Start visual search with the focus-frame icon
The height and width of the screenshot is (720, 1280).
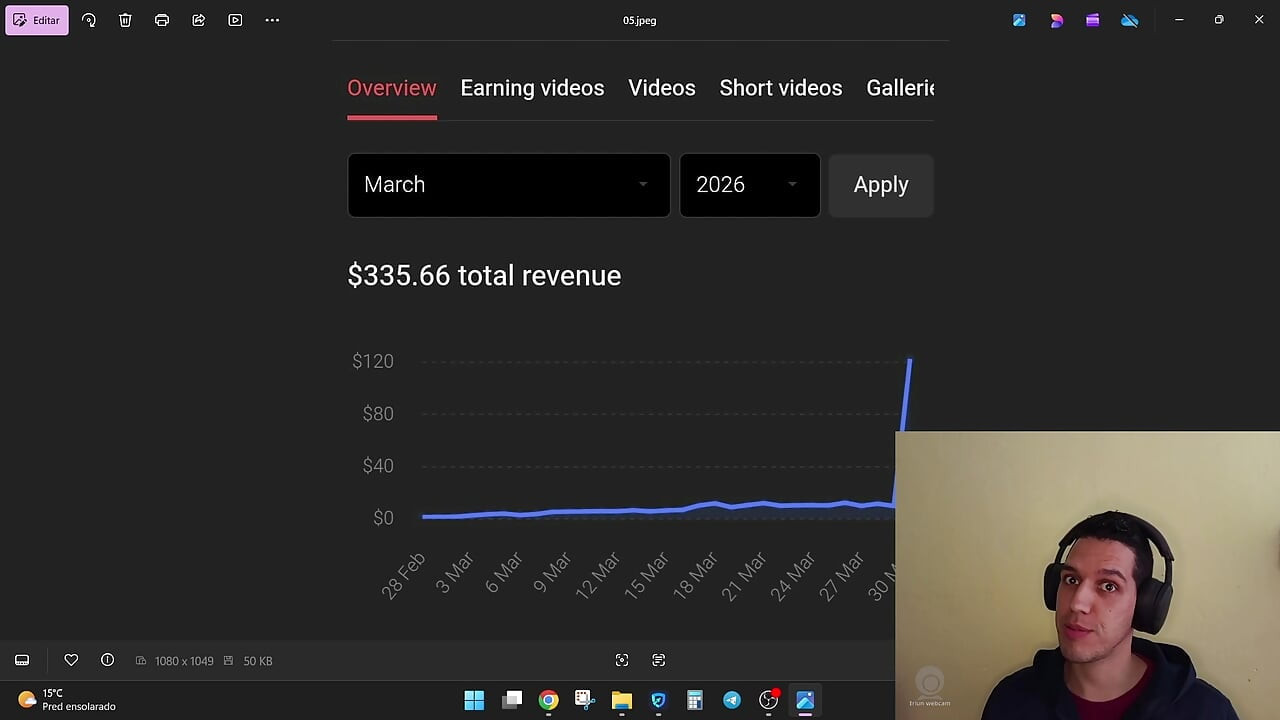pyautogui.click(x=622, y=660)
